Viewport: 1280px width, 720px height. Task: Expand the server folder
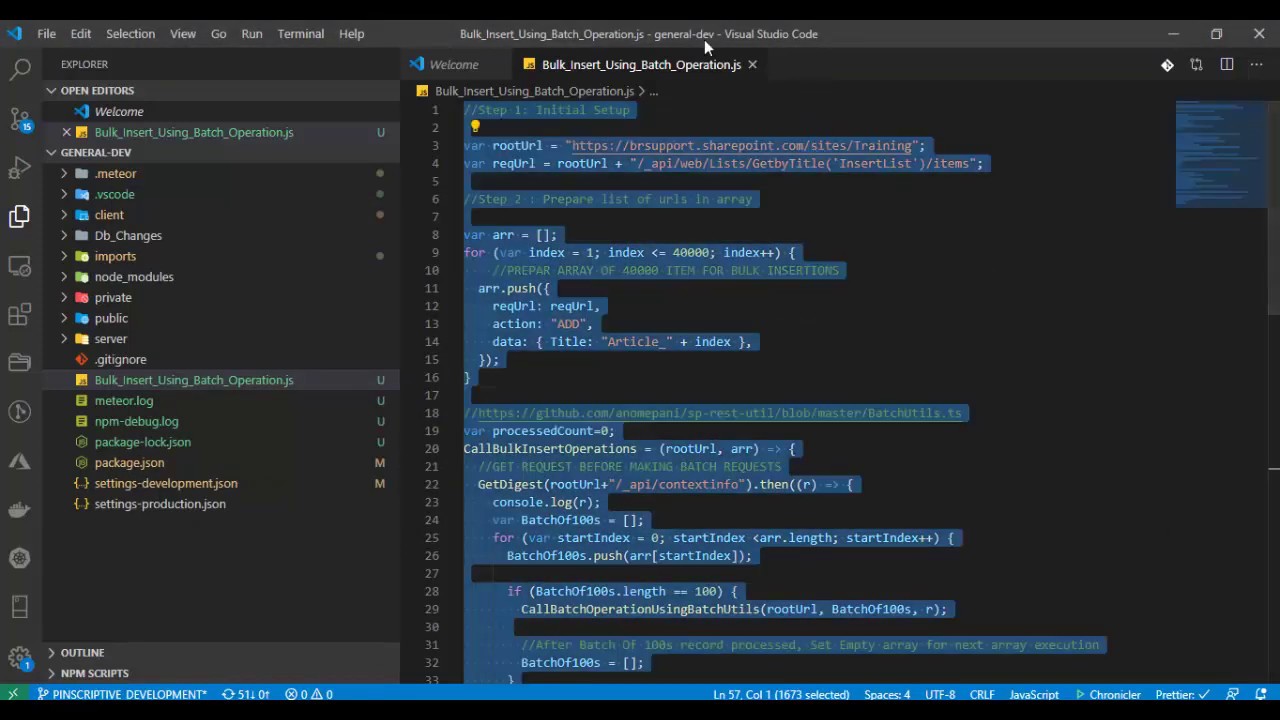pos(64,339)
